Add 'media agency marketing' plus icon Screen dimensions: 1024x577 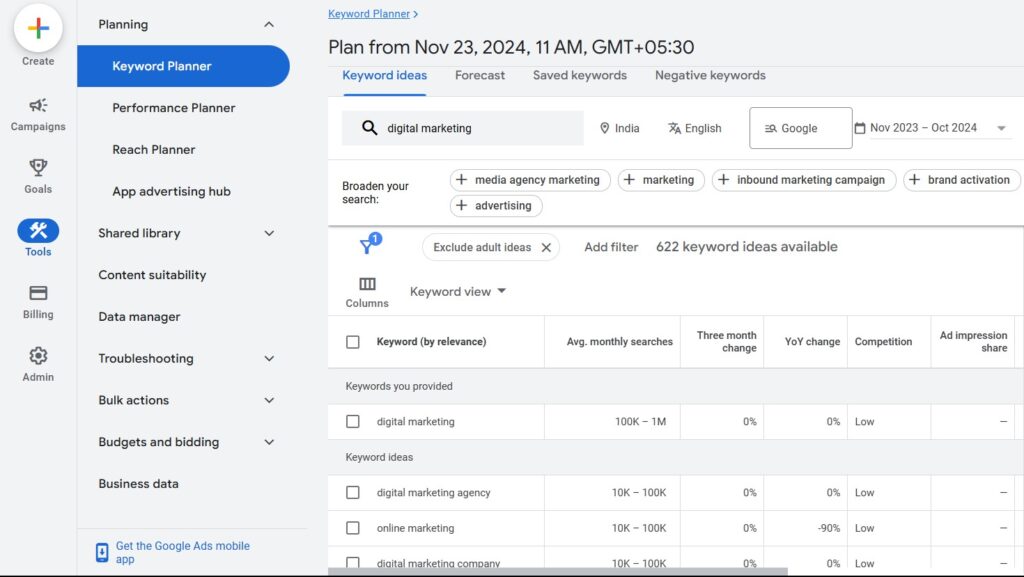point(461,179)
